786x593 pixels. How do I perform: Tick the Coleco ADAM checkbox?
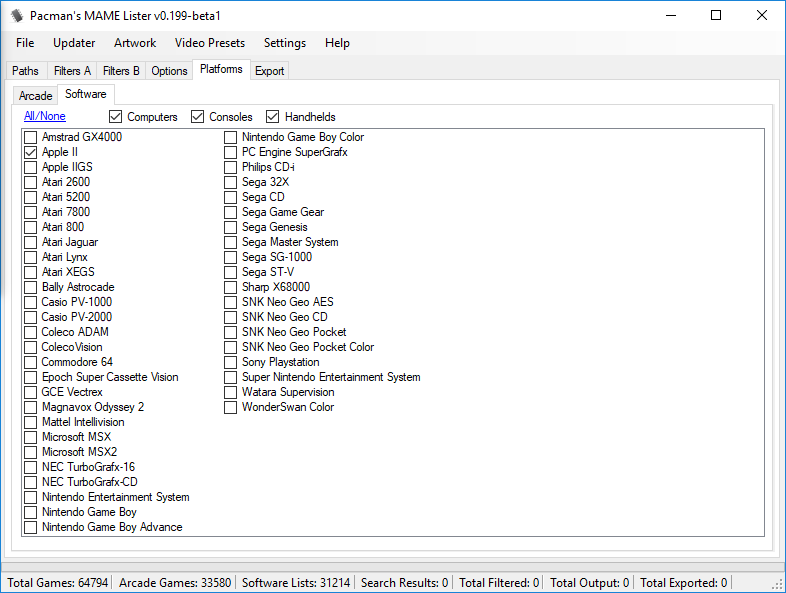(x=31, y=332)
